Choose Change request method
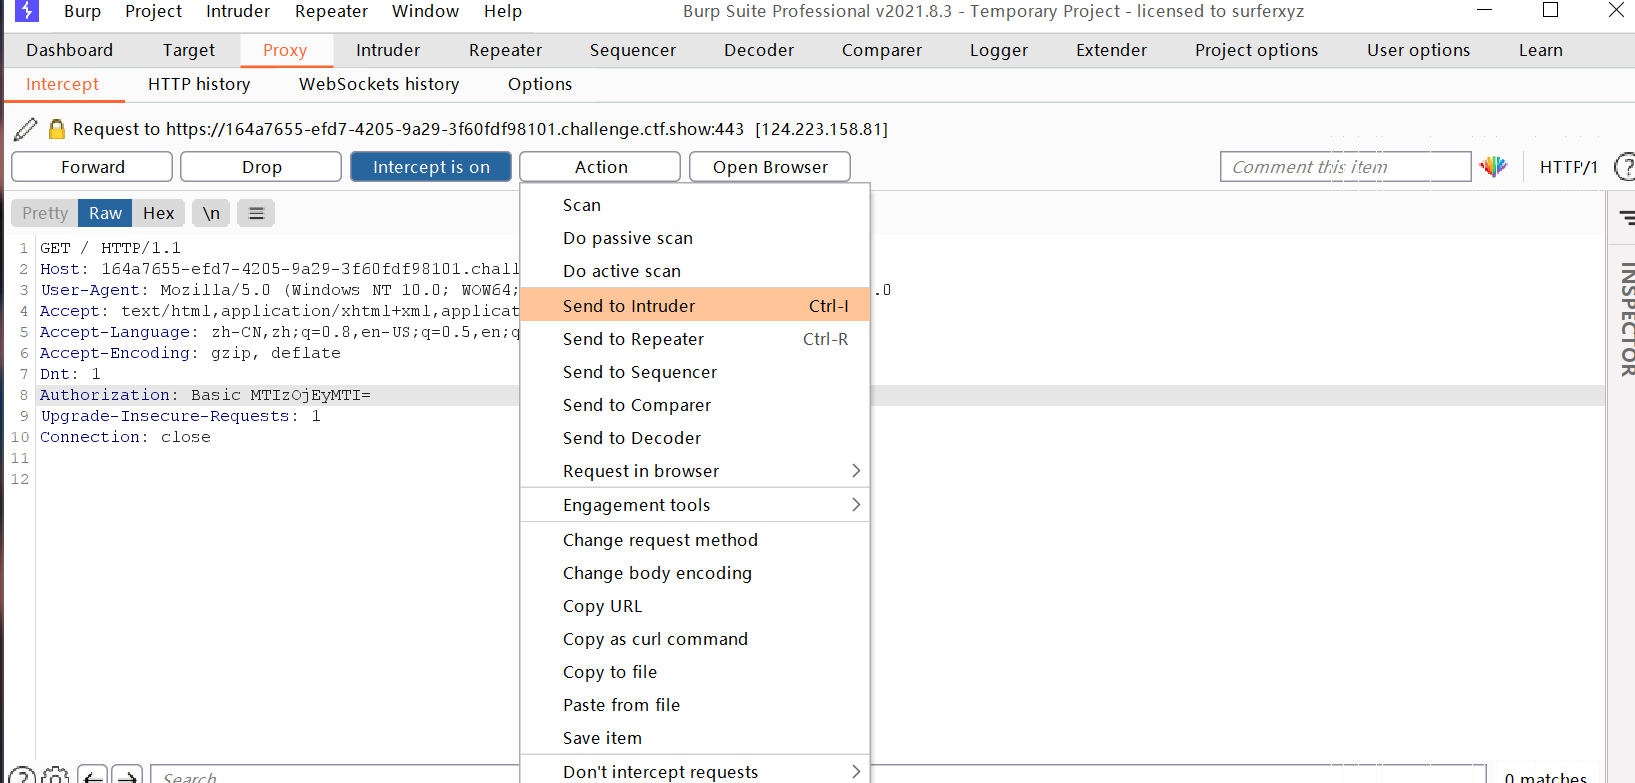Image resolution: width=1635 pixels, height=783 pixels. pyautogui.click(x=695, y=540)
